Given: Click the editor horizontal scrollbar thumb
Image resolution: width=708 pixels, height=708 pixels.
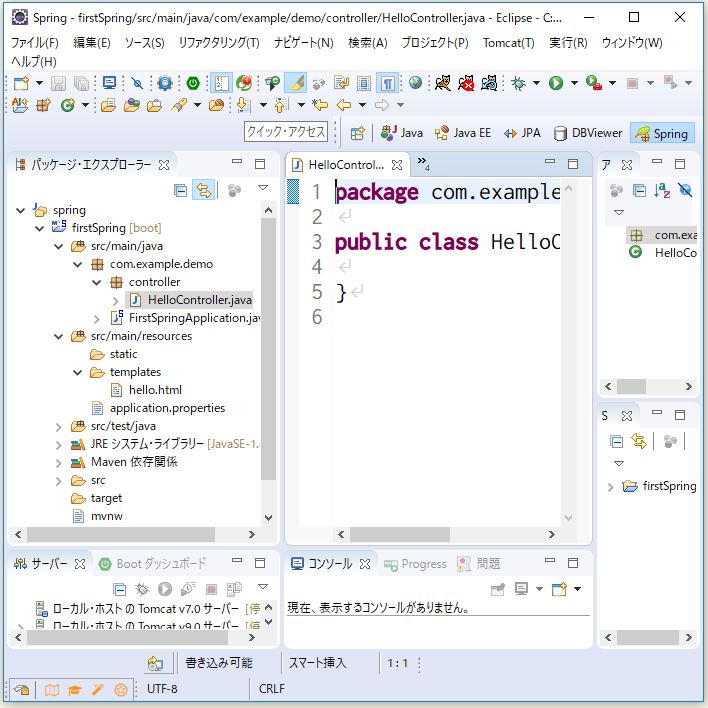Looking at the screenshot, I should coord(400,535).
